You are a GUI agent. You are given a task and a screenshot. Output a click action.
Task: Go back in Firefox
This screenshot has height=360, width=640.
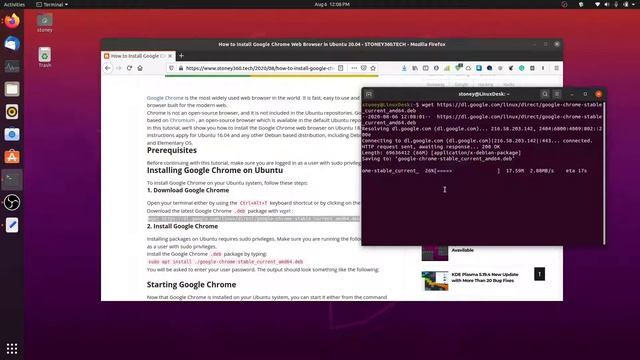108,68
